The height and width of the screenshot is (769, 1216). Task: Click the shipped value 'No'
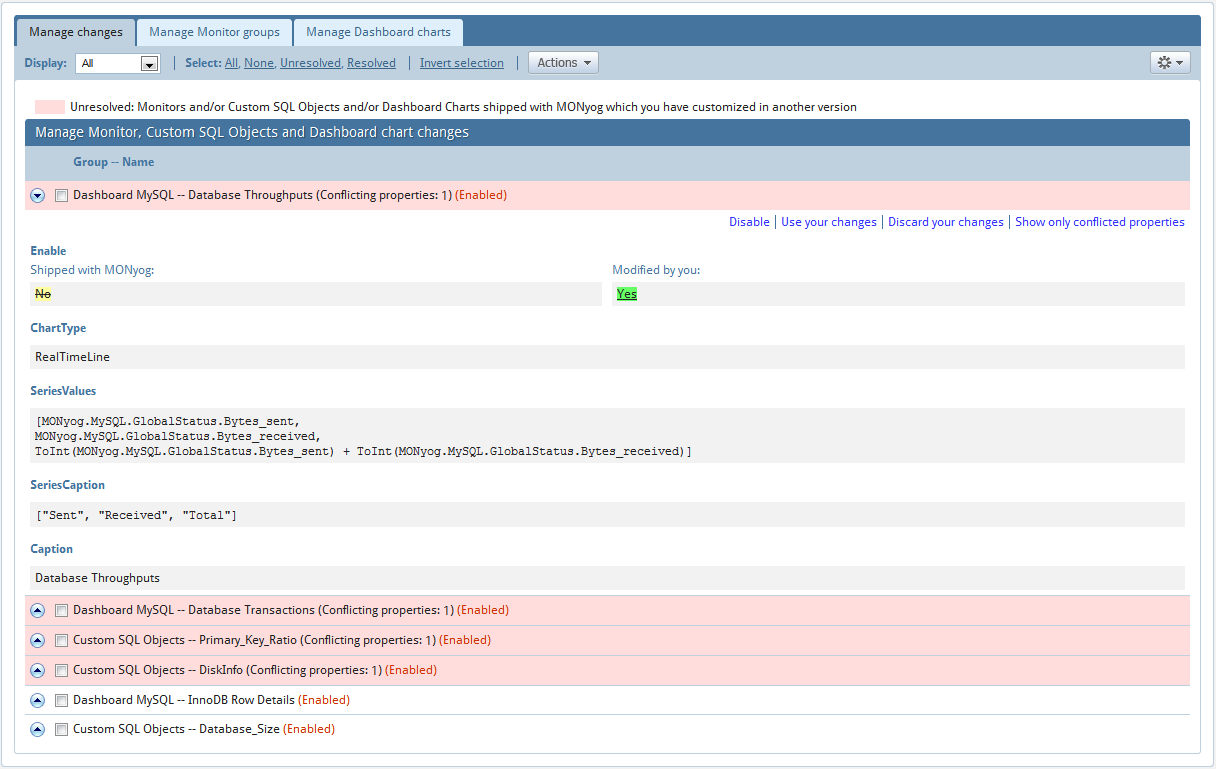[x=43, y=294]
